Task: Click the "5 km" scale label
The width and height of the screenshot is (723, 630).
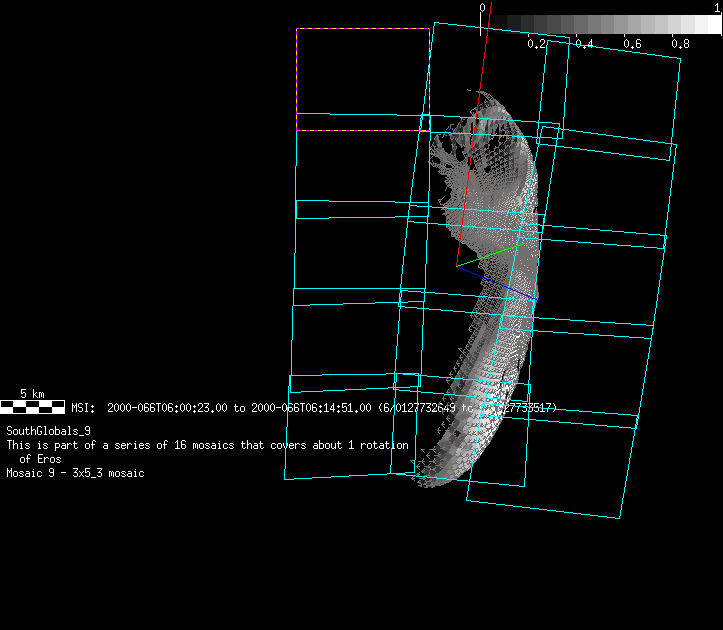Action: point(33,394)
